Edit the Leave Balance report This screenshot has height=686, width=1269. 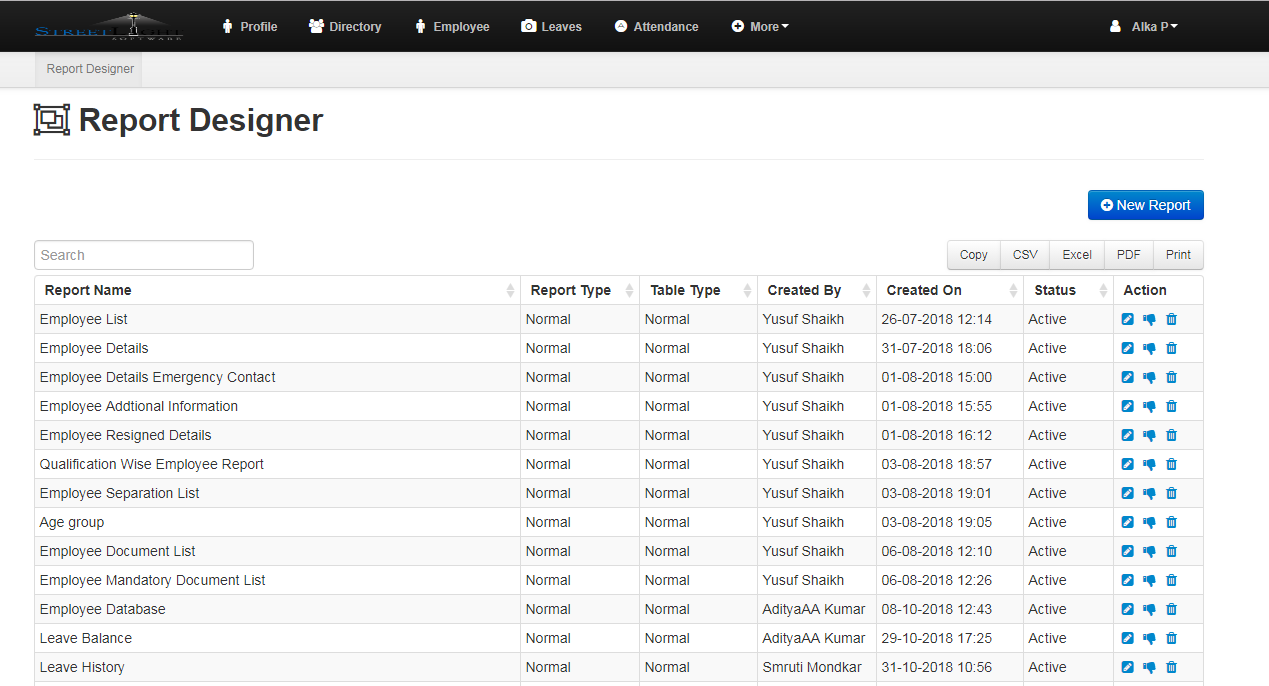(x=1128, y=639)
